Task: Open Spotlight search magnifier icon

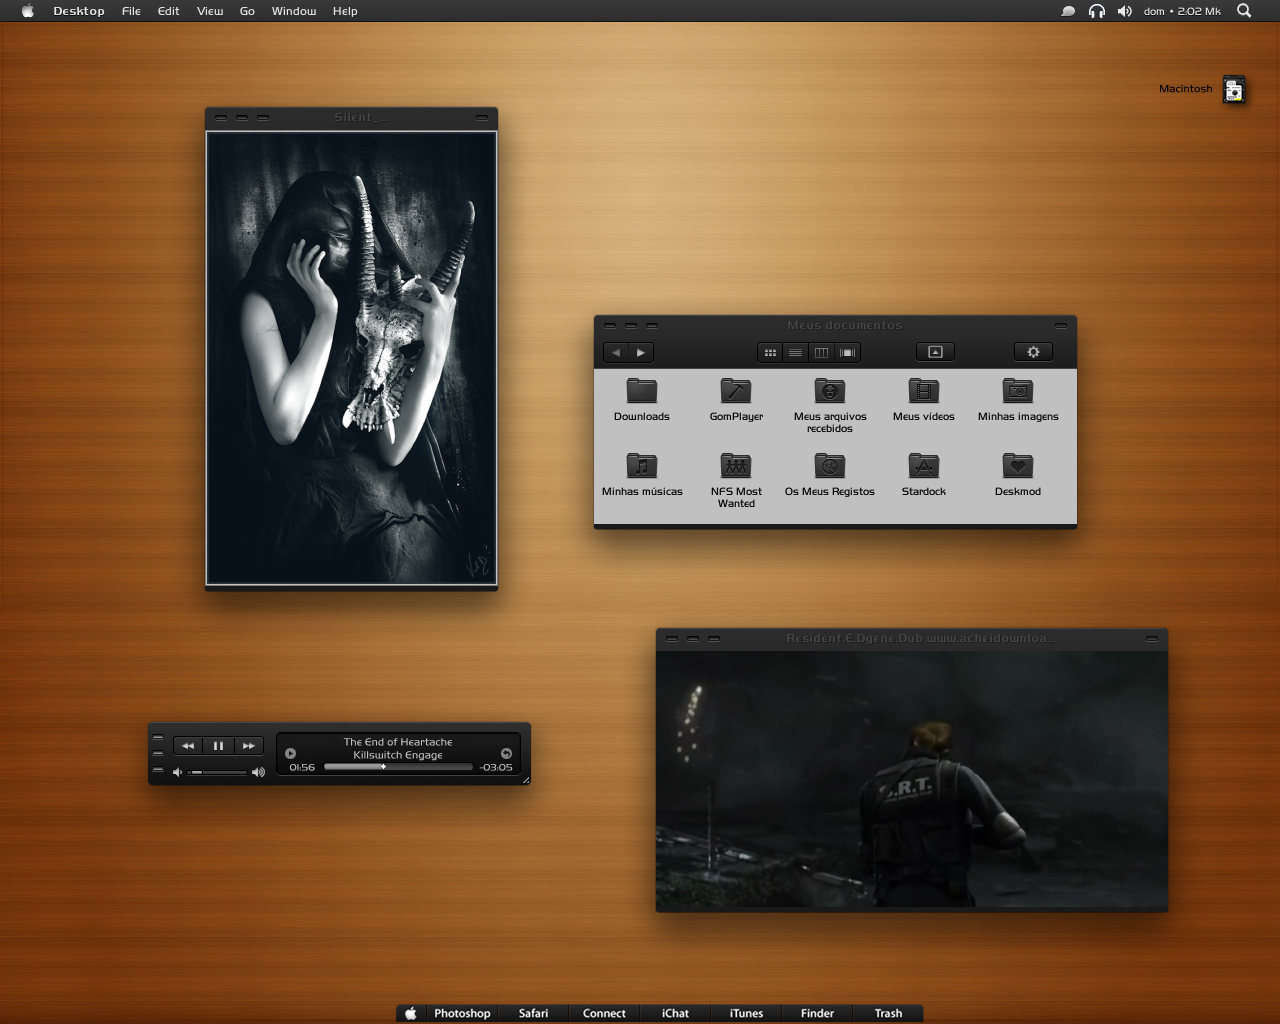Action: click(x=1244, y=11)
